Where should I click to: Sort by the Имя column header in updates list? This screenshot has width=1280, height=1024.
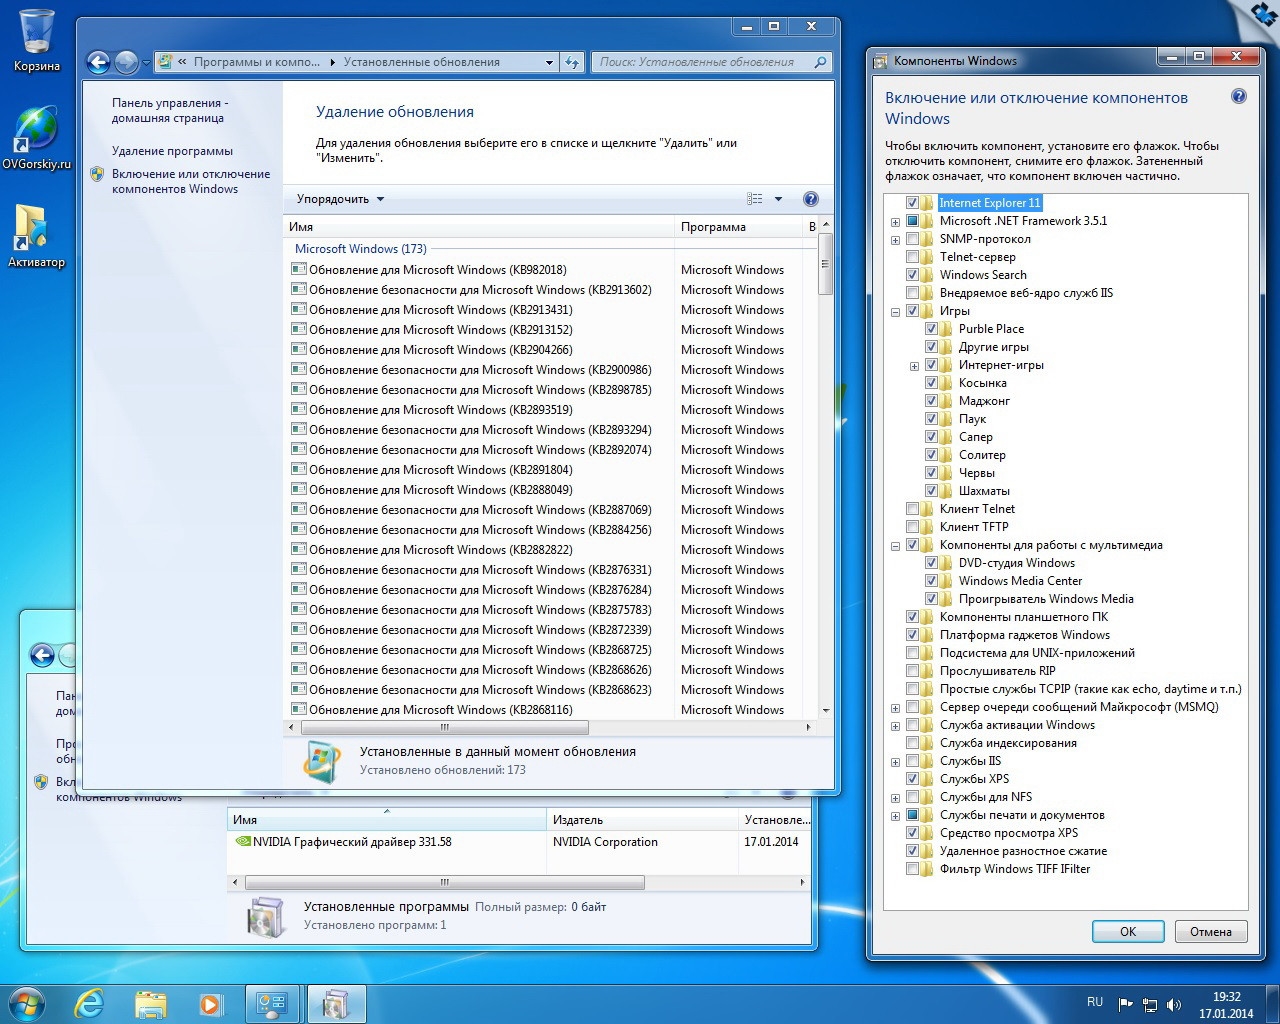(x=479, y=227)
